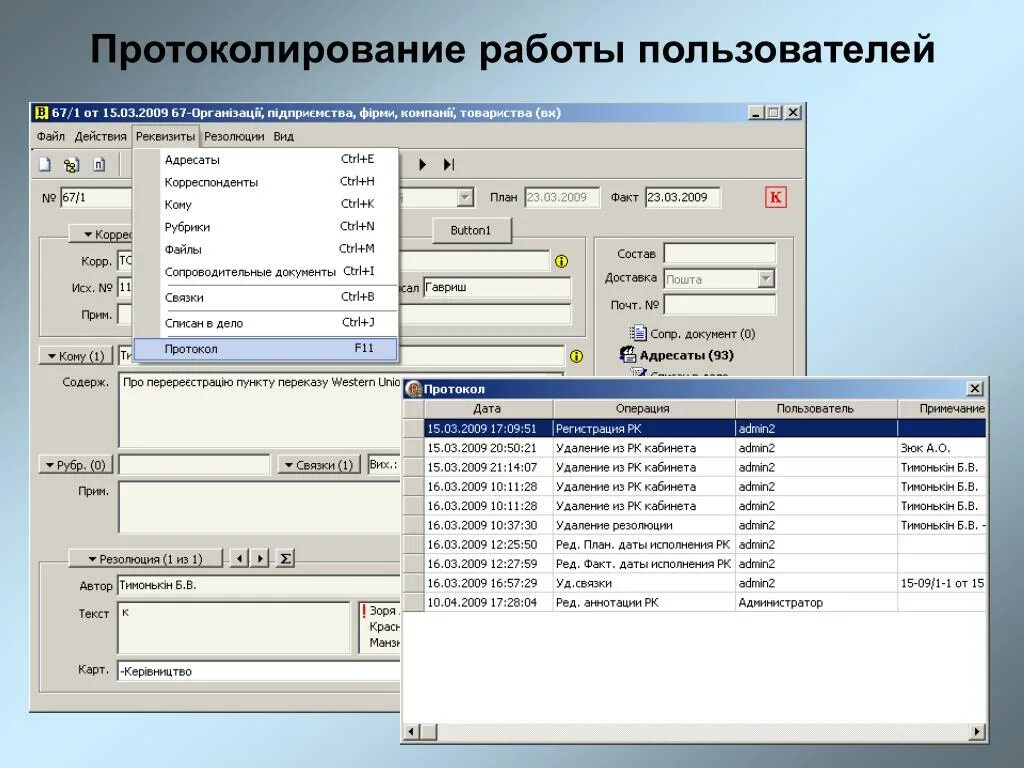Click the Протокол window title icon

tap(413, 389)
